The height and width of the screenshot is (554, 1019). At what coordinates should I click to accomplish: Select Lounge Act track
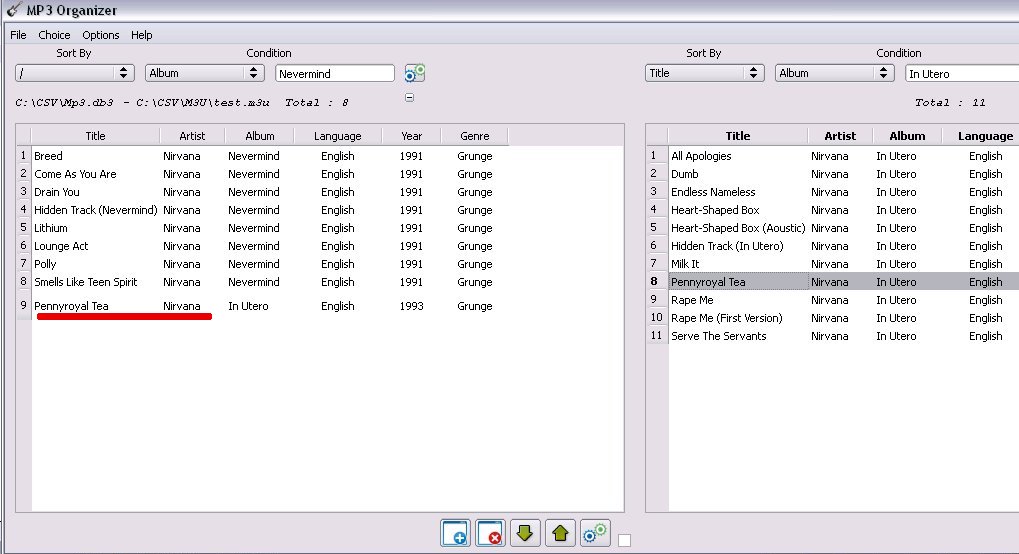tap(61, 246)
